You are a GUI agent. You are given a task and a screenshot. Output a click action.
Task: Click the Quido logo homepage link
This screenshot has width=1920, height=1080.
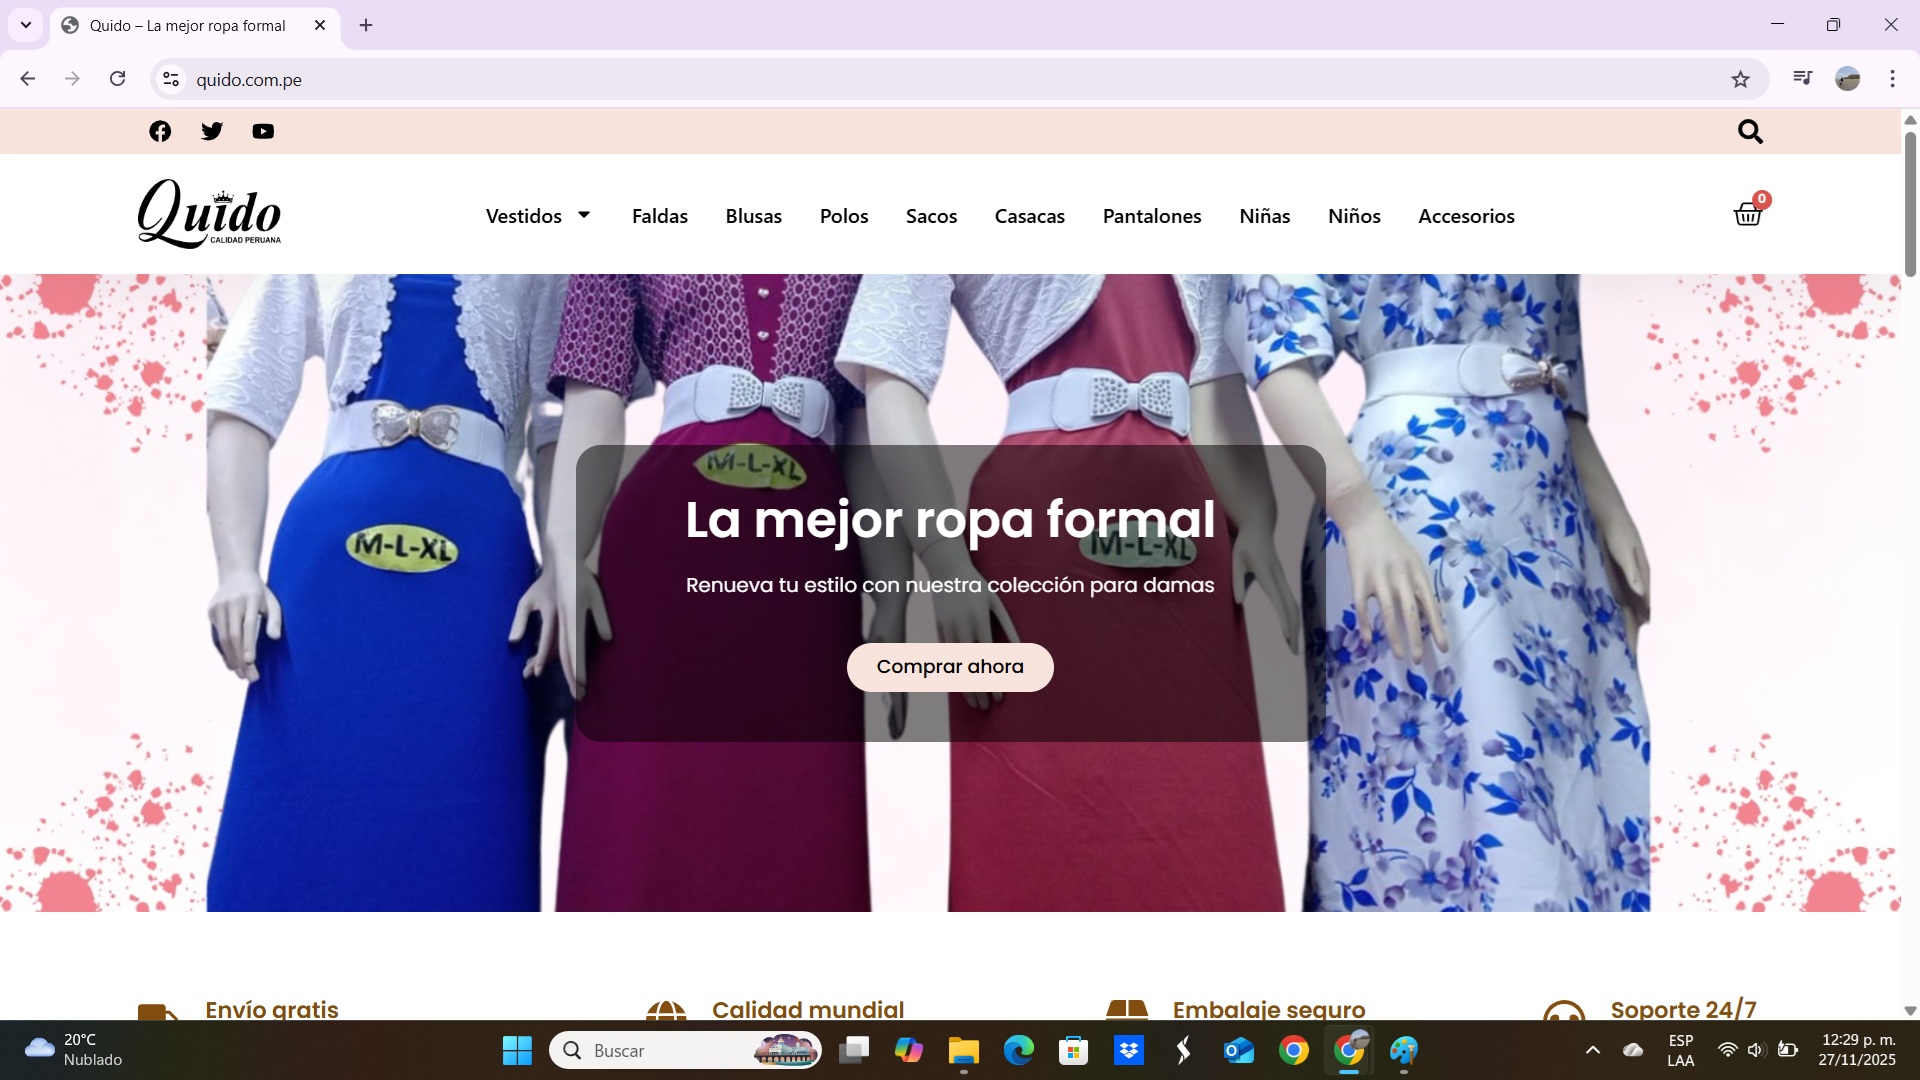point(209,214)
